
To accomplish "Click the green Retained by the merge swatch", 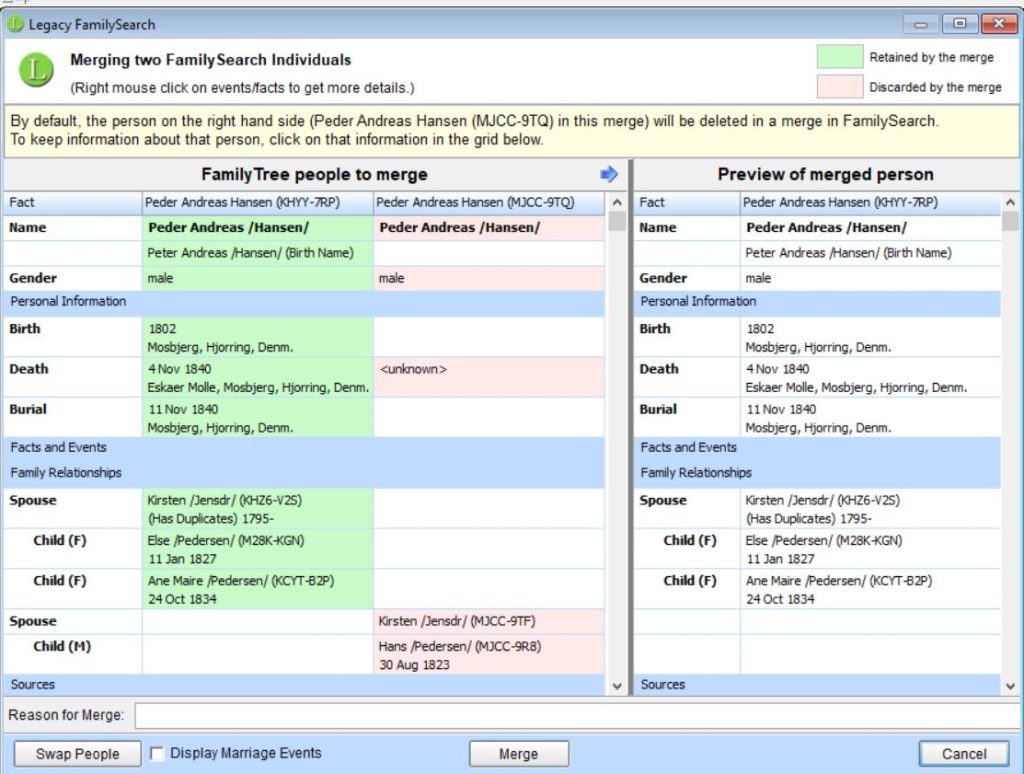I will tap(840, 57).
